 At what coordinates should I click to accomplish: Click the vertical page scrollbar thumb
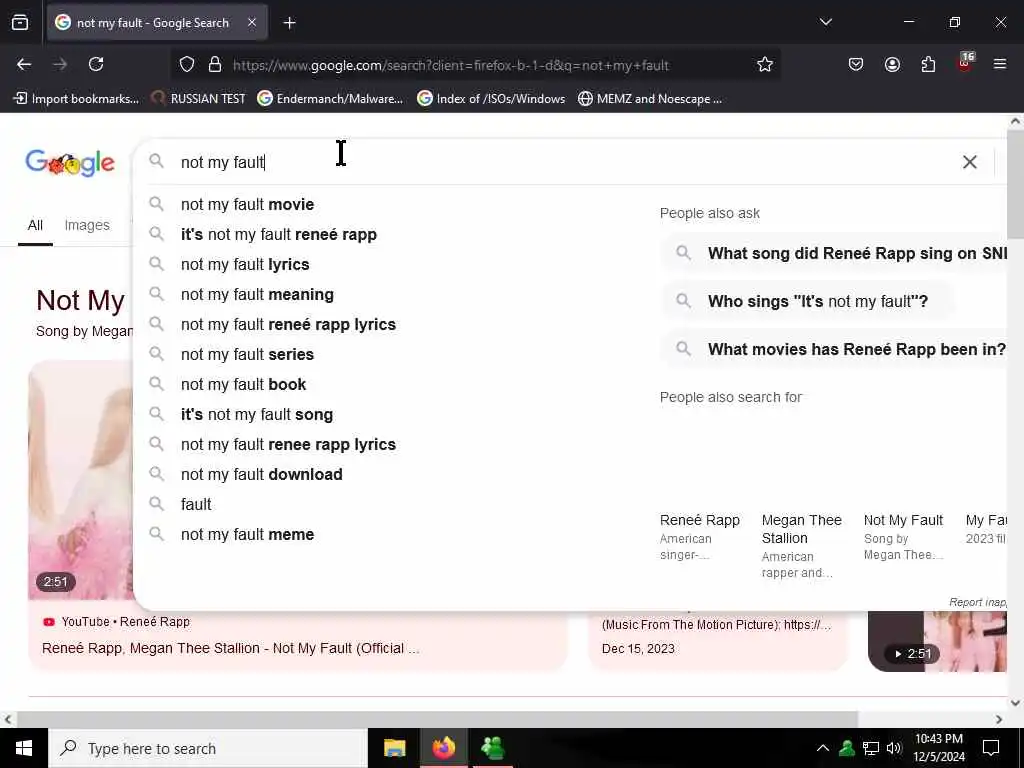[1015, 185]
